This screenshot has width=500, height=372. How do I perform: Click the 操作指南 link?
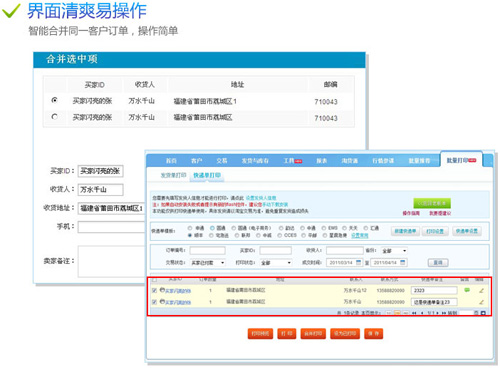point(411,213)
